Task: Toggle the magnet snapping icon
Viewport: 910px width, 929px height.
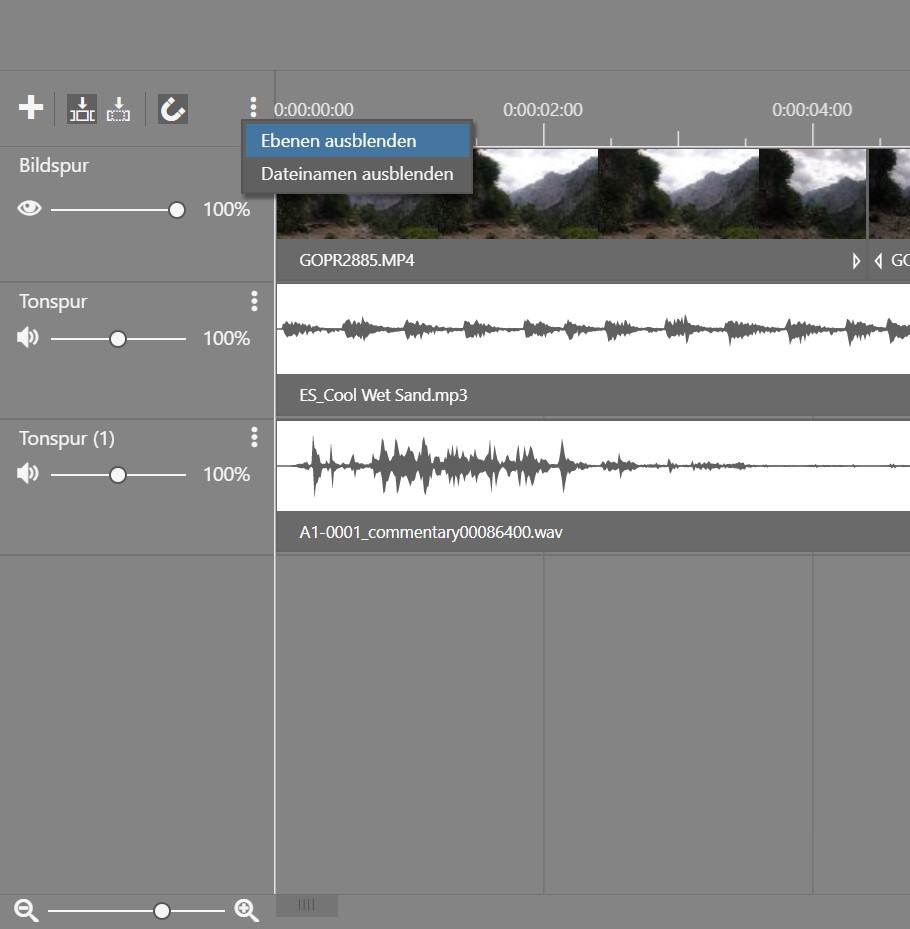Action: (x=172, y=108)
